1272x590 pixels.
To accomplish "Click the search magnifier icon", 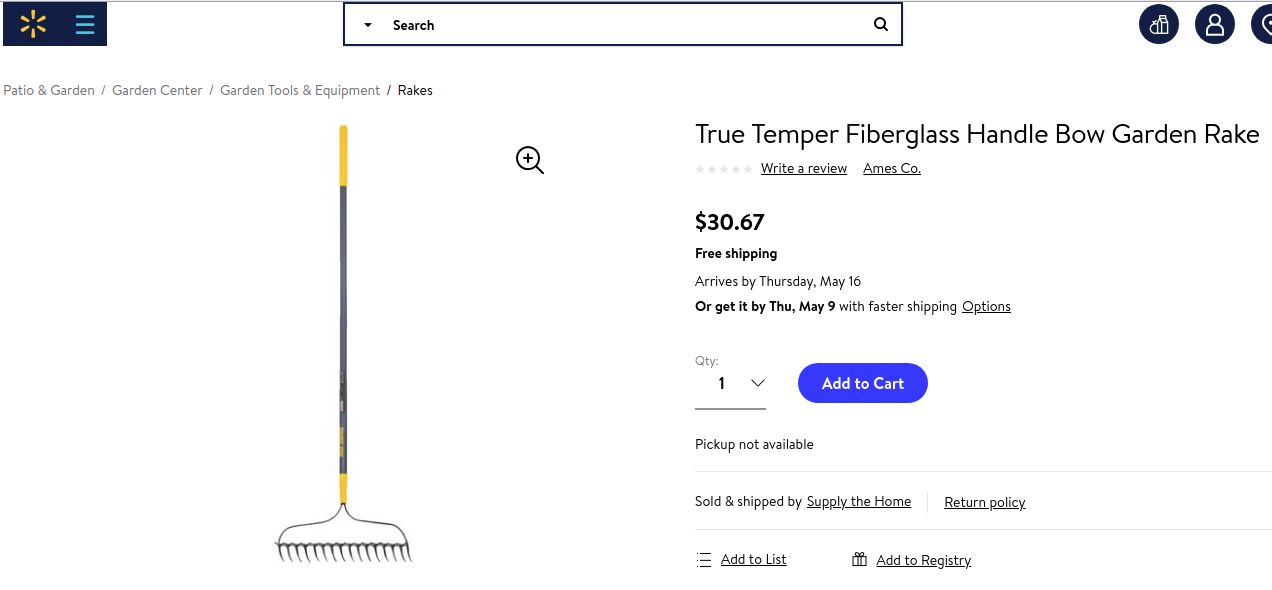I will [x=880, y=24].
